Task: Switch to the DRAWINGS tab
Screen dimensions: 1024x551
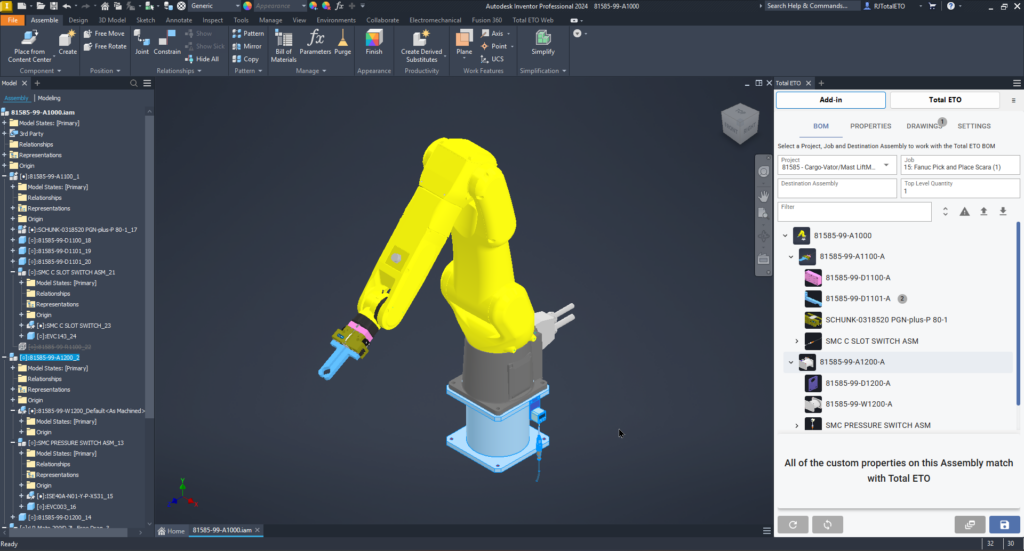Action: [924, 126]
